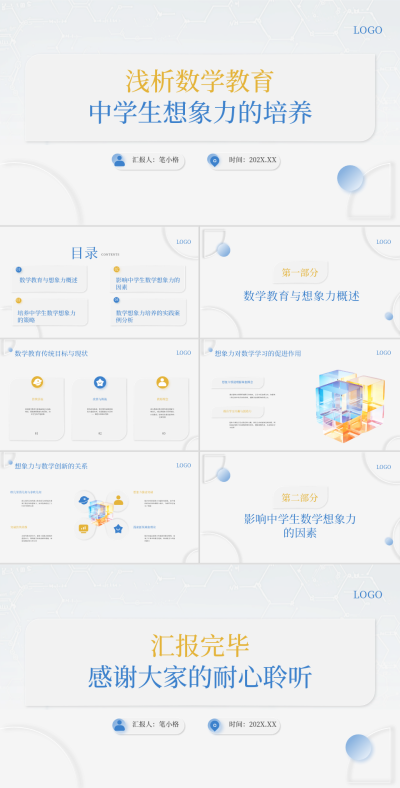Click the first card under the yellow planet icon

[37, 409]
